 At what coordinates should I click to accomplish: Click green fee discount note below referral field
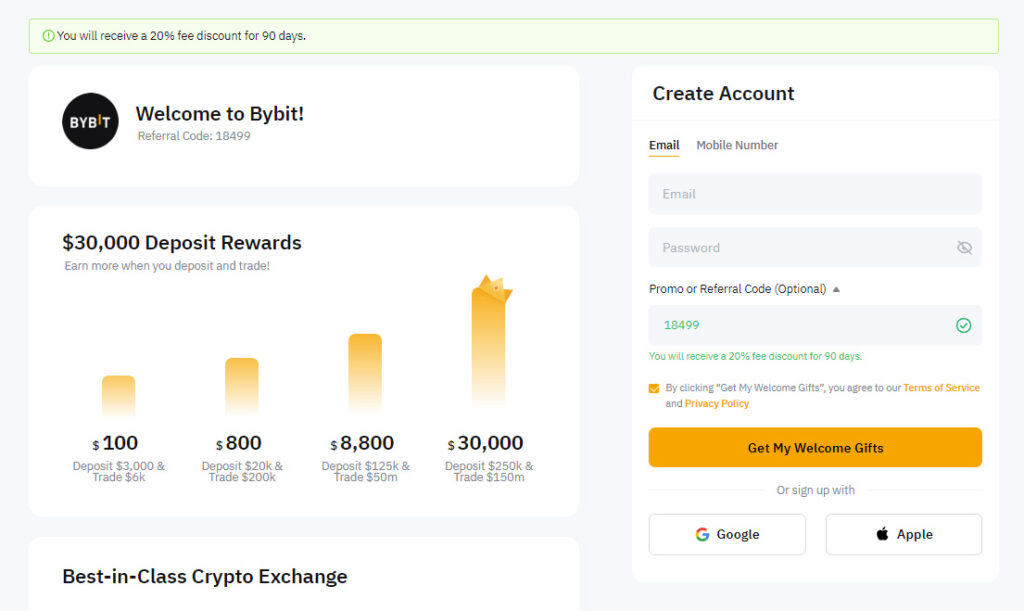click(755, 356)
